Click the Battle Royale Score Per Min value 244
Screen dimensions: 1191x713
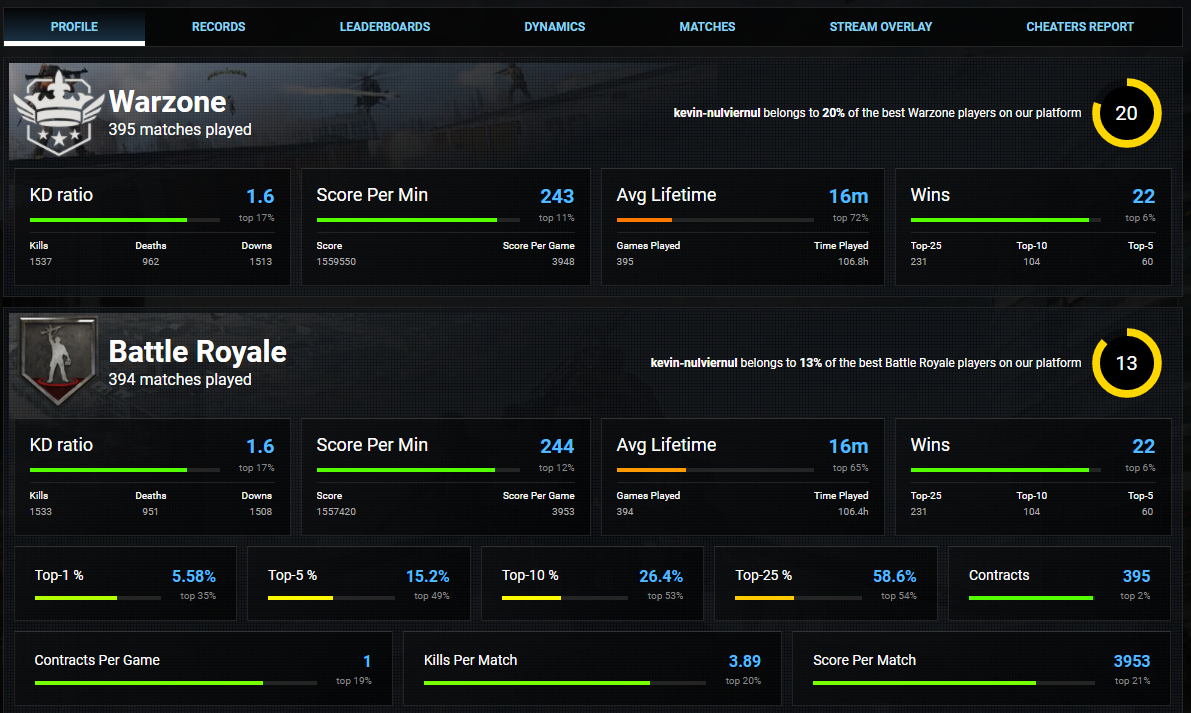(557, 446)
